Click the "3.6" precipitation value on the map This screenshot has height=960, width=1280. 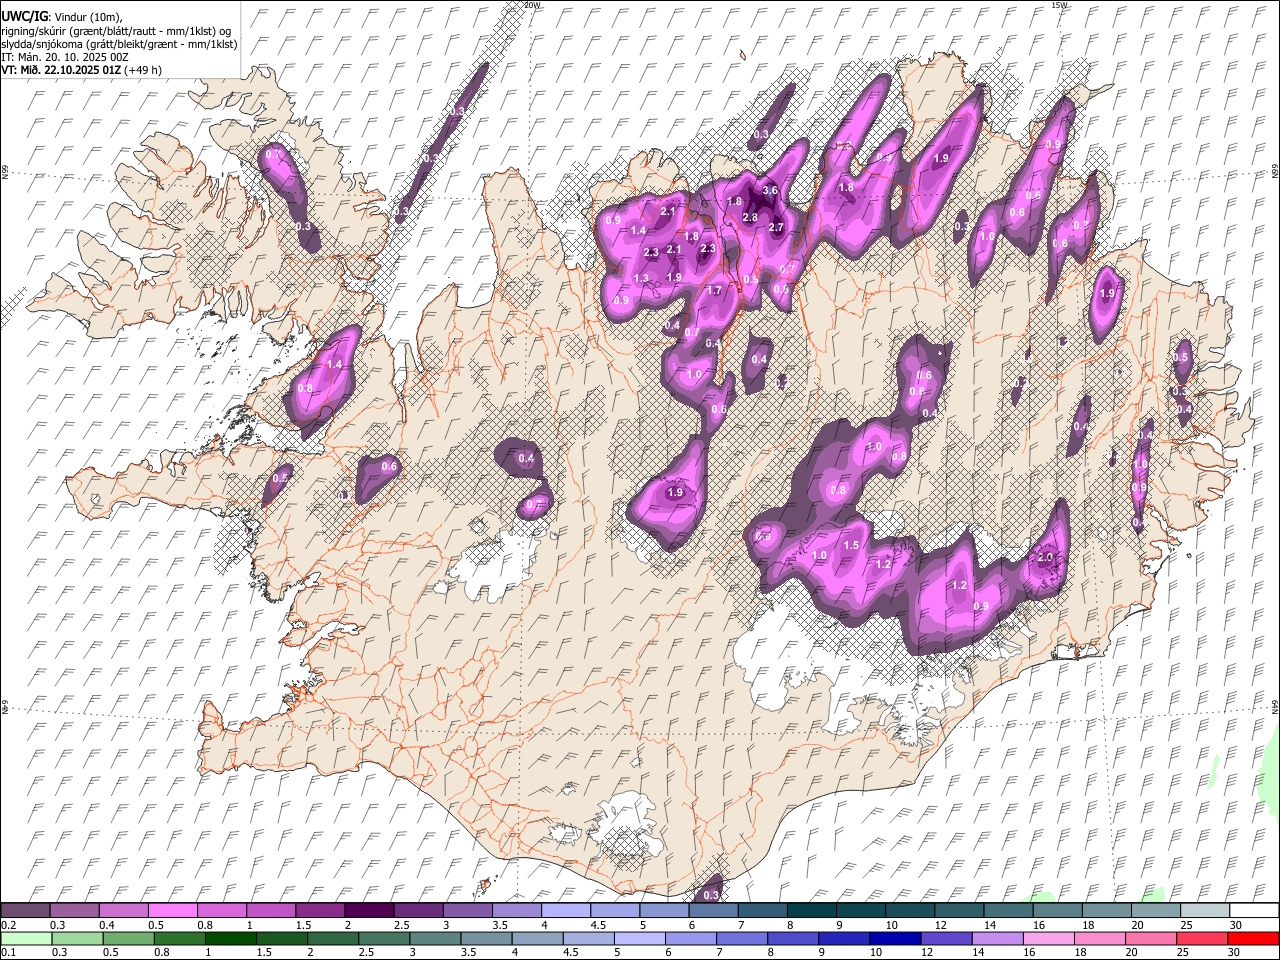click(769, 191)
